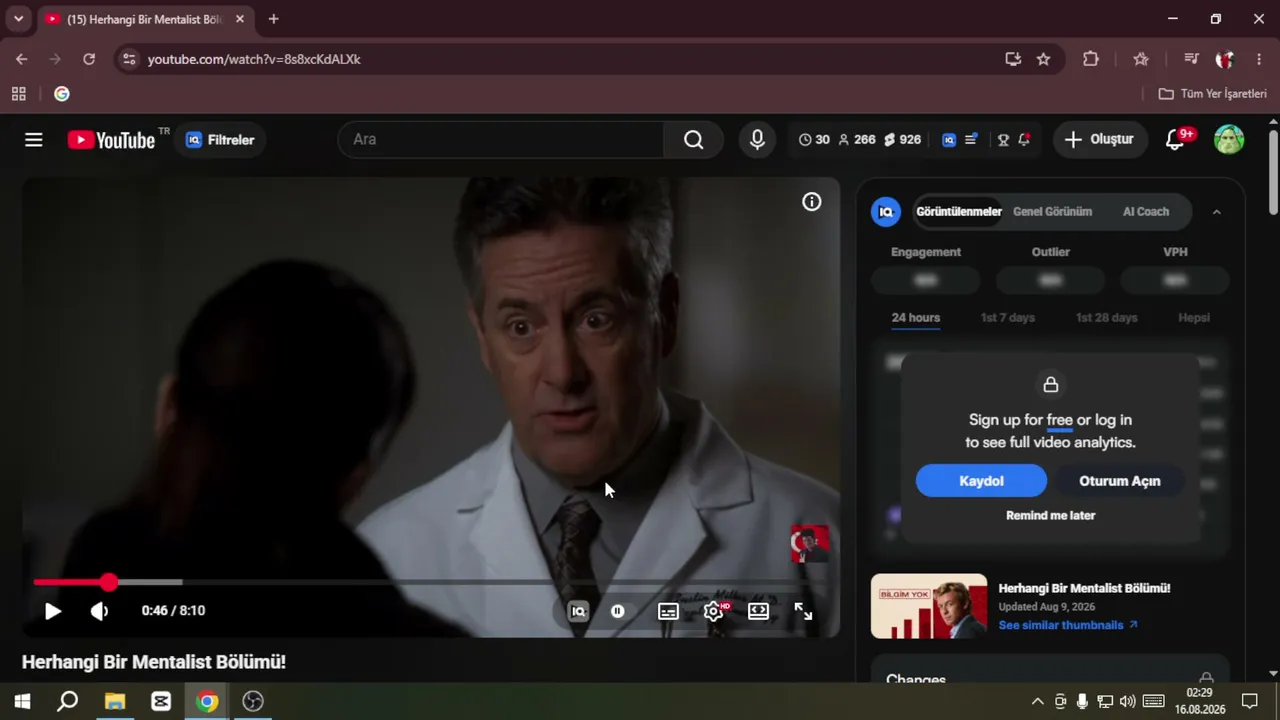Open See similar thumbnails link
The height and width of the screenshot is (720, 1280).
click(x=1068, y=625)
